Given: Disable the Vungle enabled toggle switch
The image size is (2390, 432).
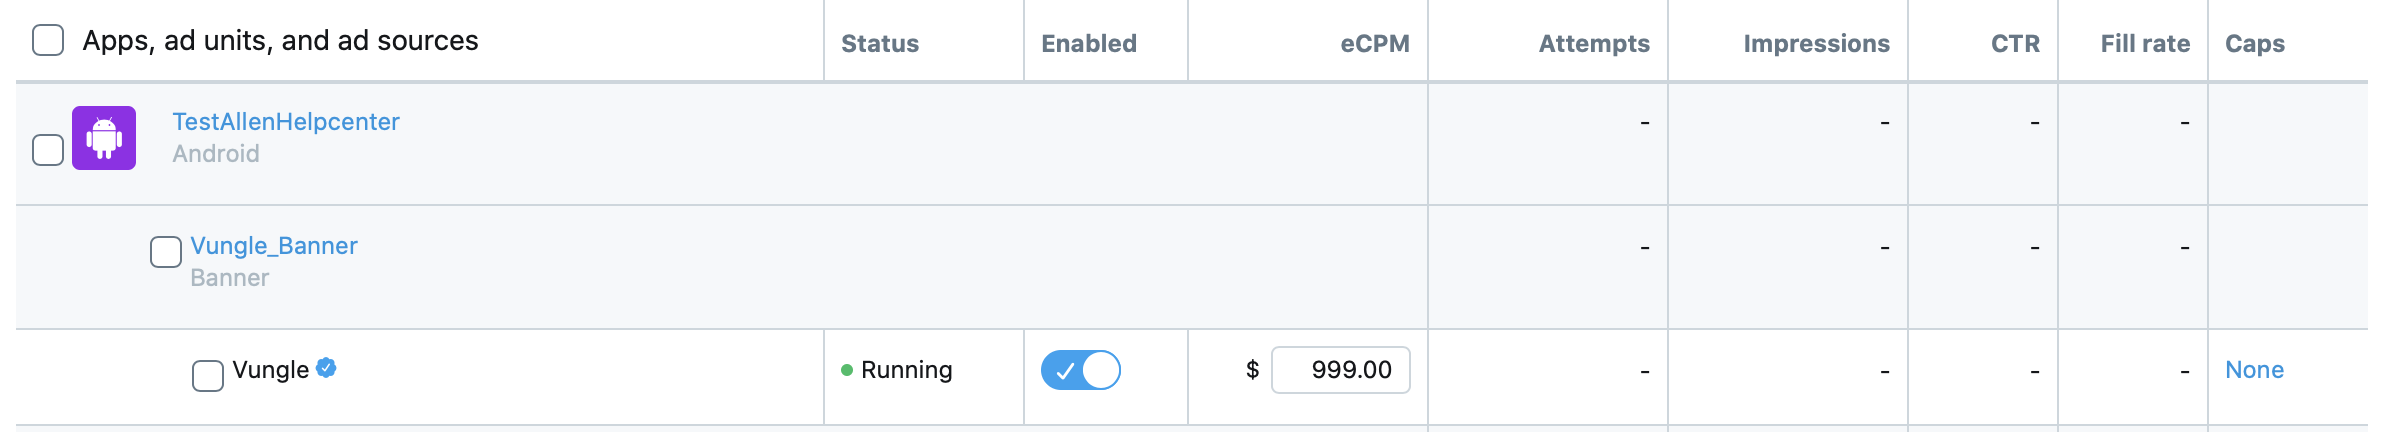Looking at the screenshot, I should pos(1081,370).
